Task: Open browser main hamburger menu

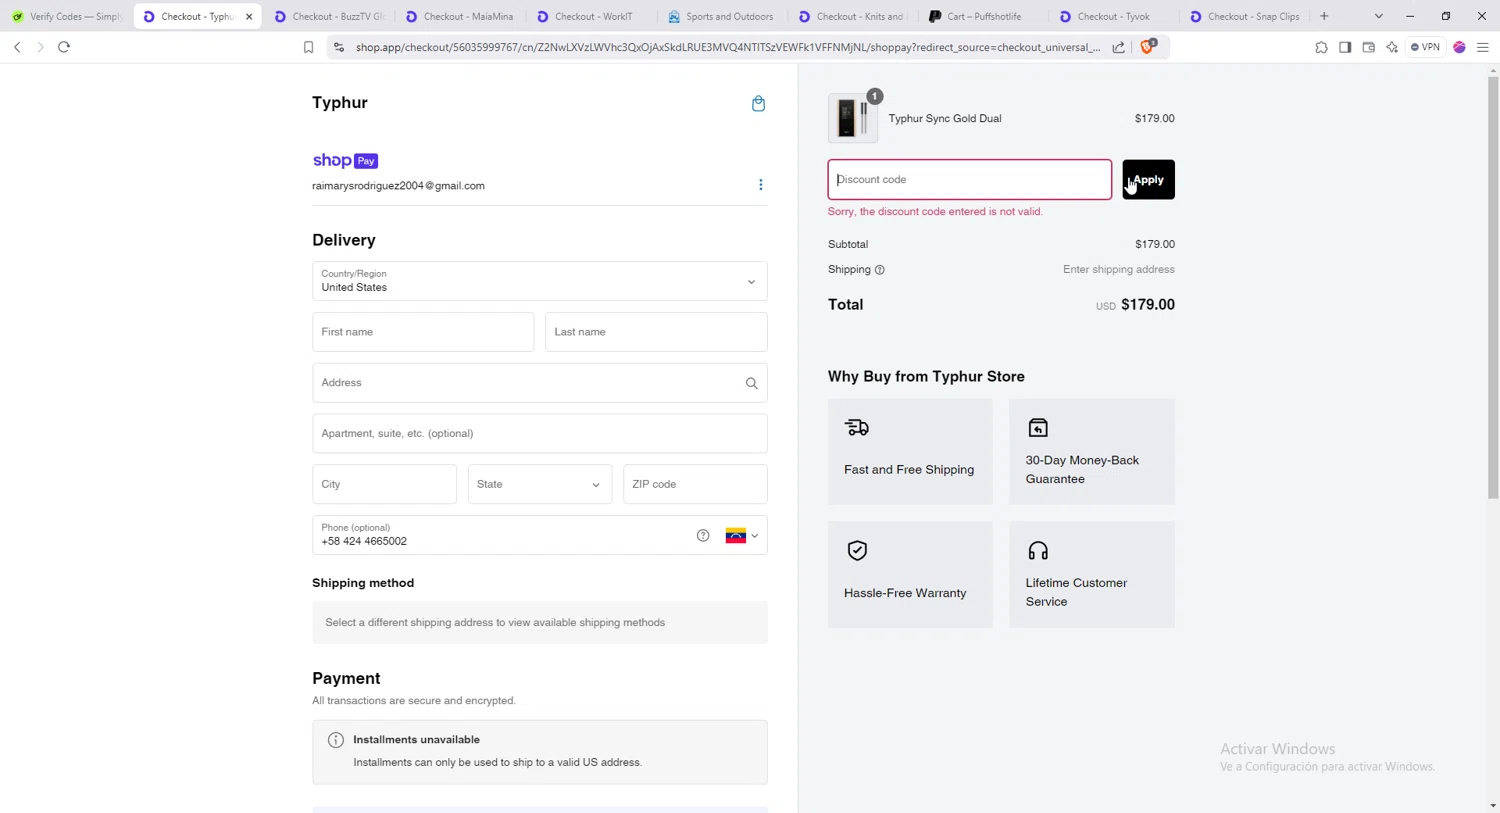Action: point(1483,47)
